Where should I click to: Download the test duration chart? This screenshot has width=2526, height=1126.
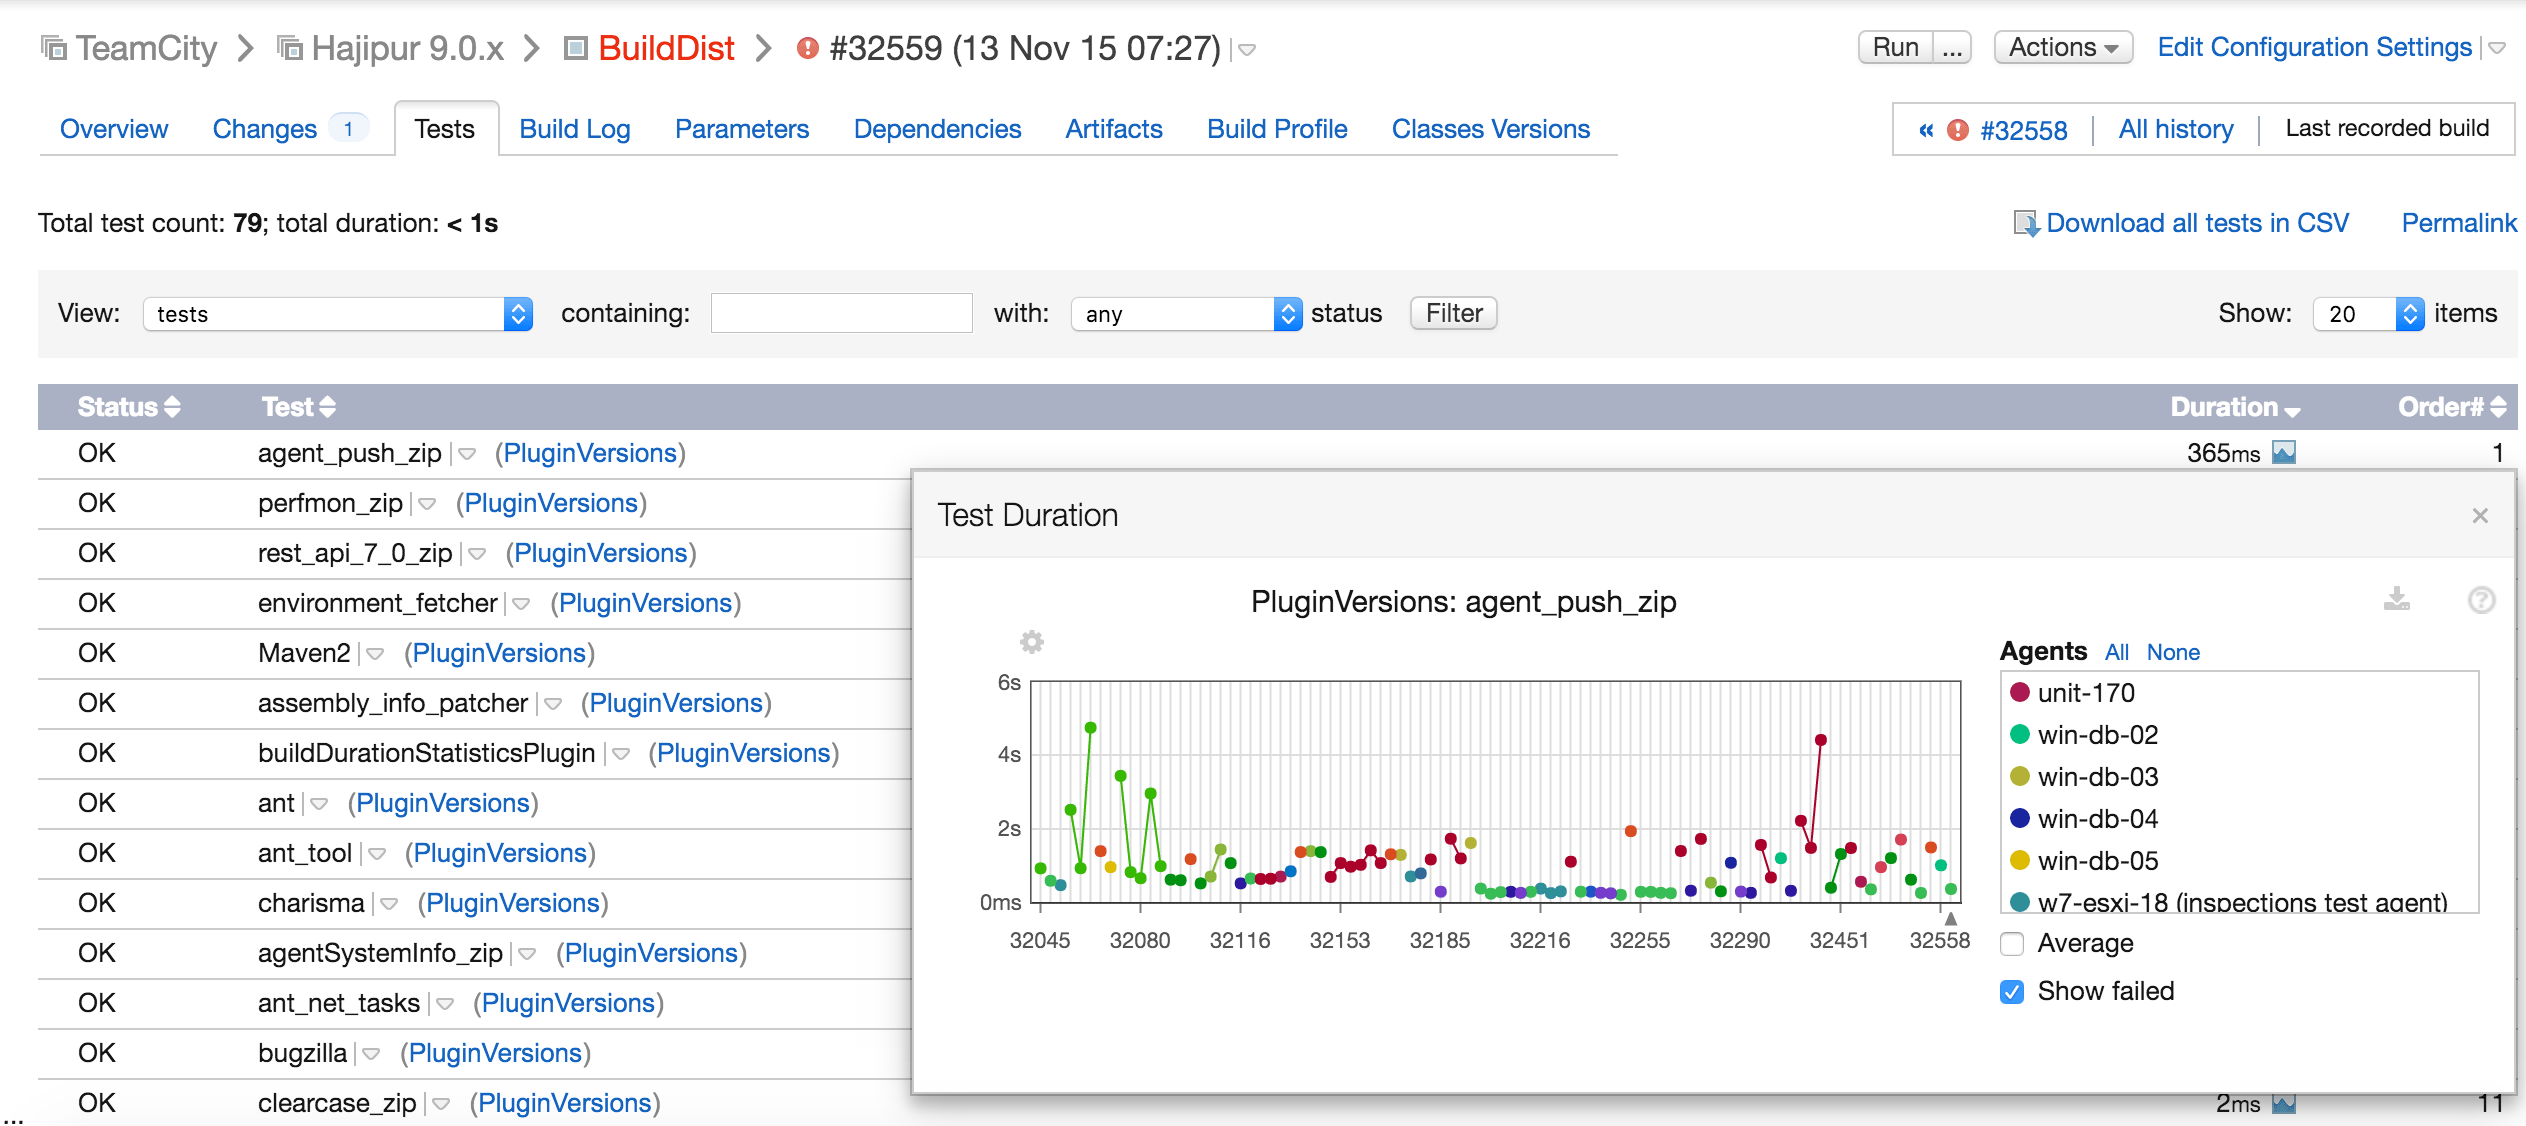(x=2396, y=599)
